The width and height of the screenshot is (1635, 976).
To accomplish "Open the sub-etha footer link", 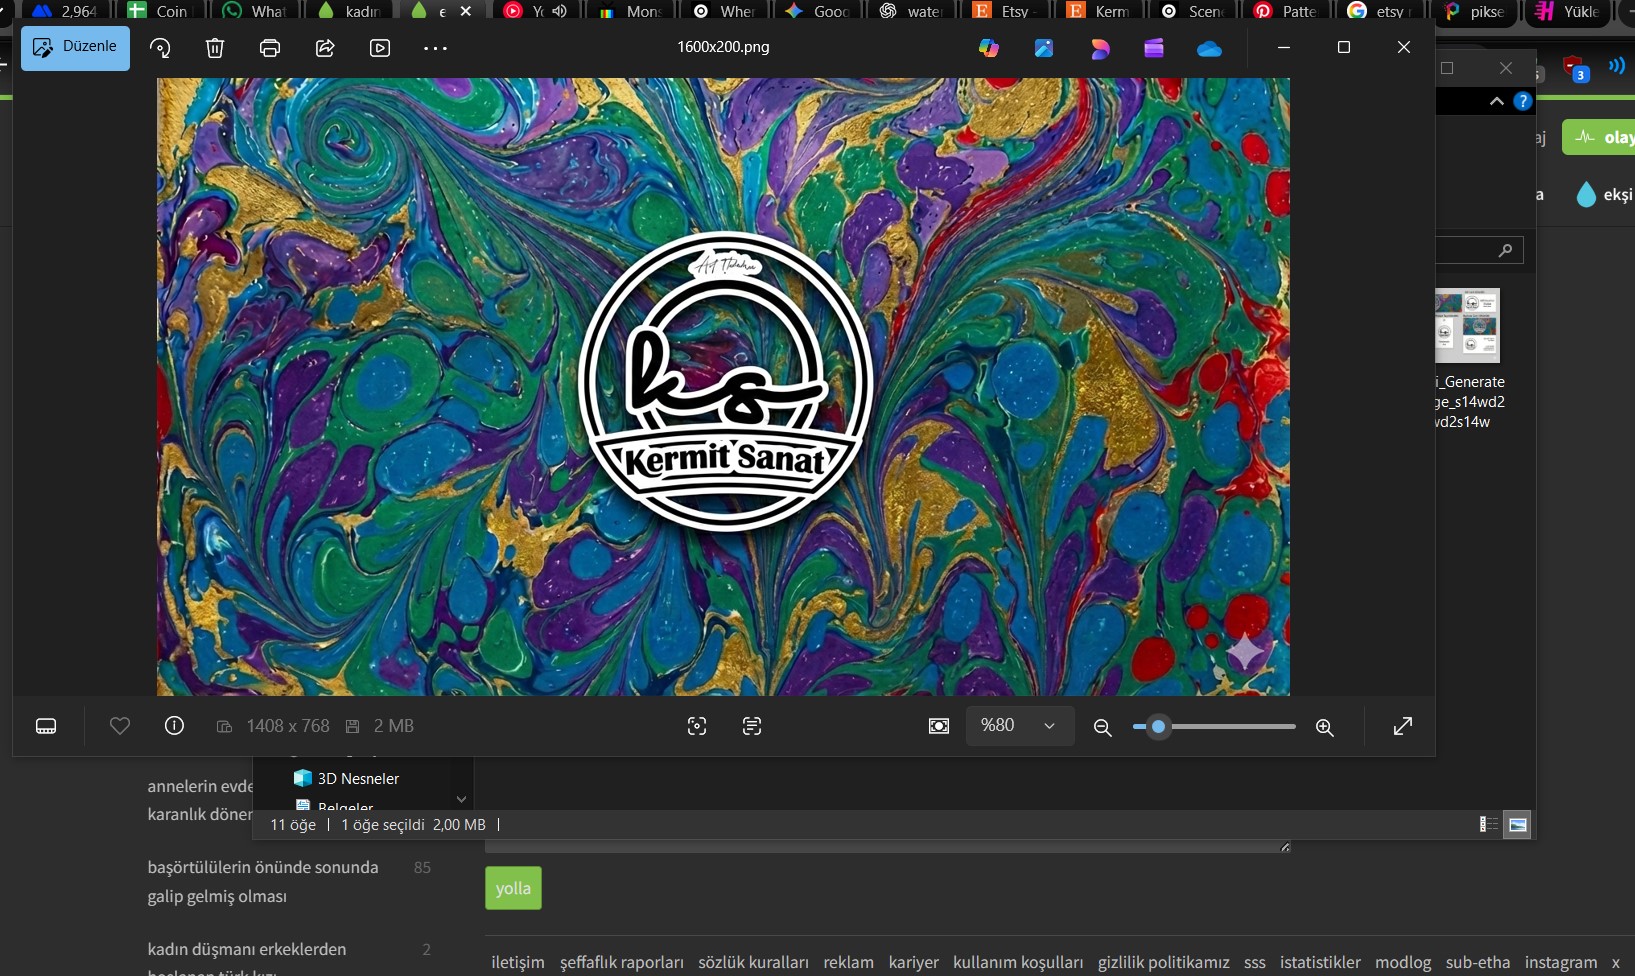I will point(1478,962).
